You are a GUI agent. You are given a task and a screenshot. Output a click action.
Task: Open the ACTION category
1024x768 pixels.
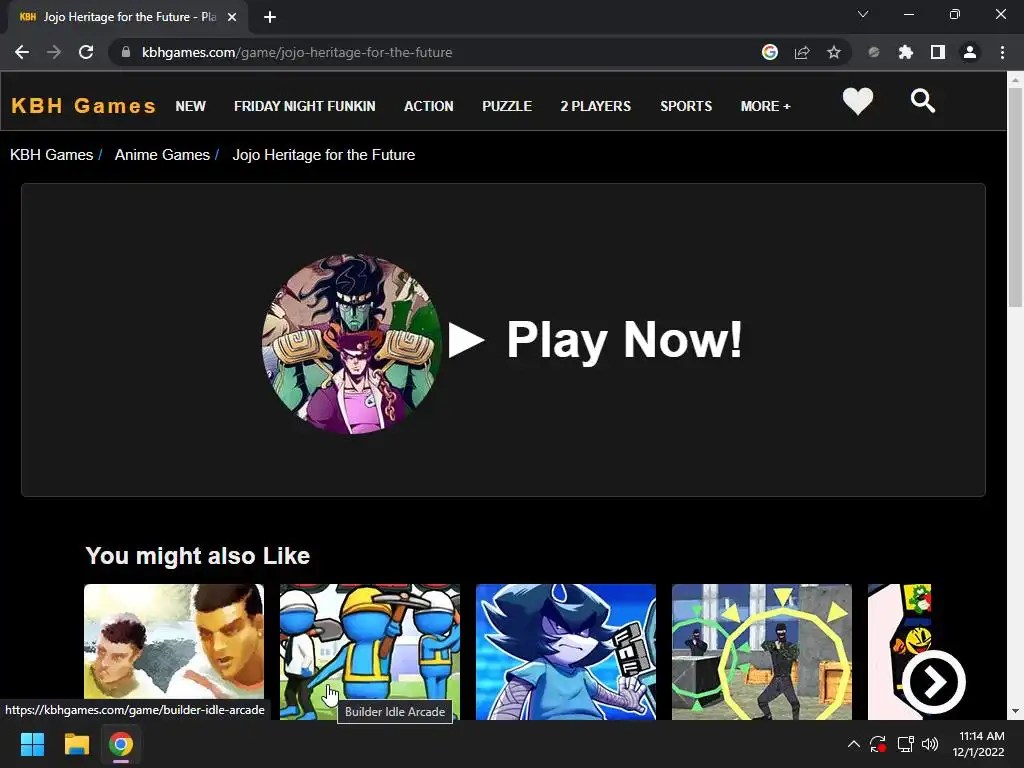coord(428,106)
